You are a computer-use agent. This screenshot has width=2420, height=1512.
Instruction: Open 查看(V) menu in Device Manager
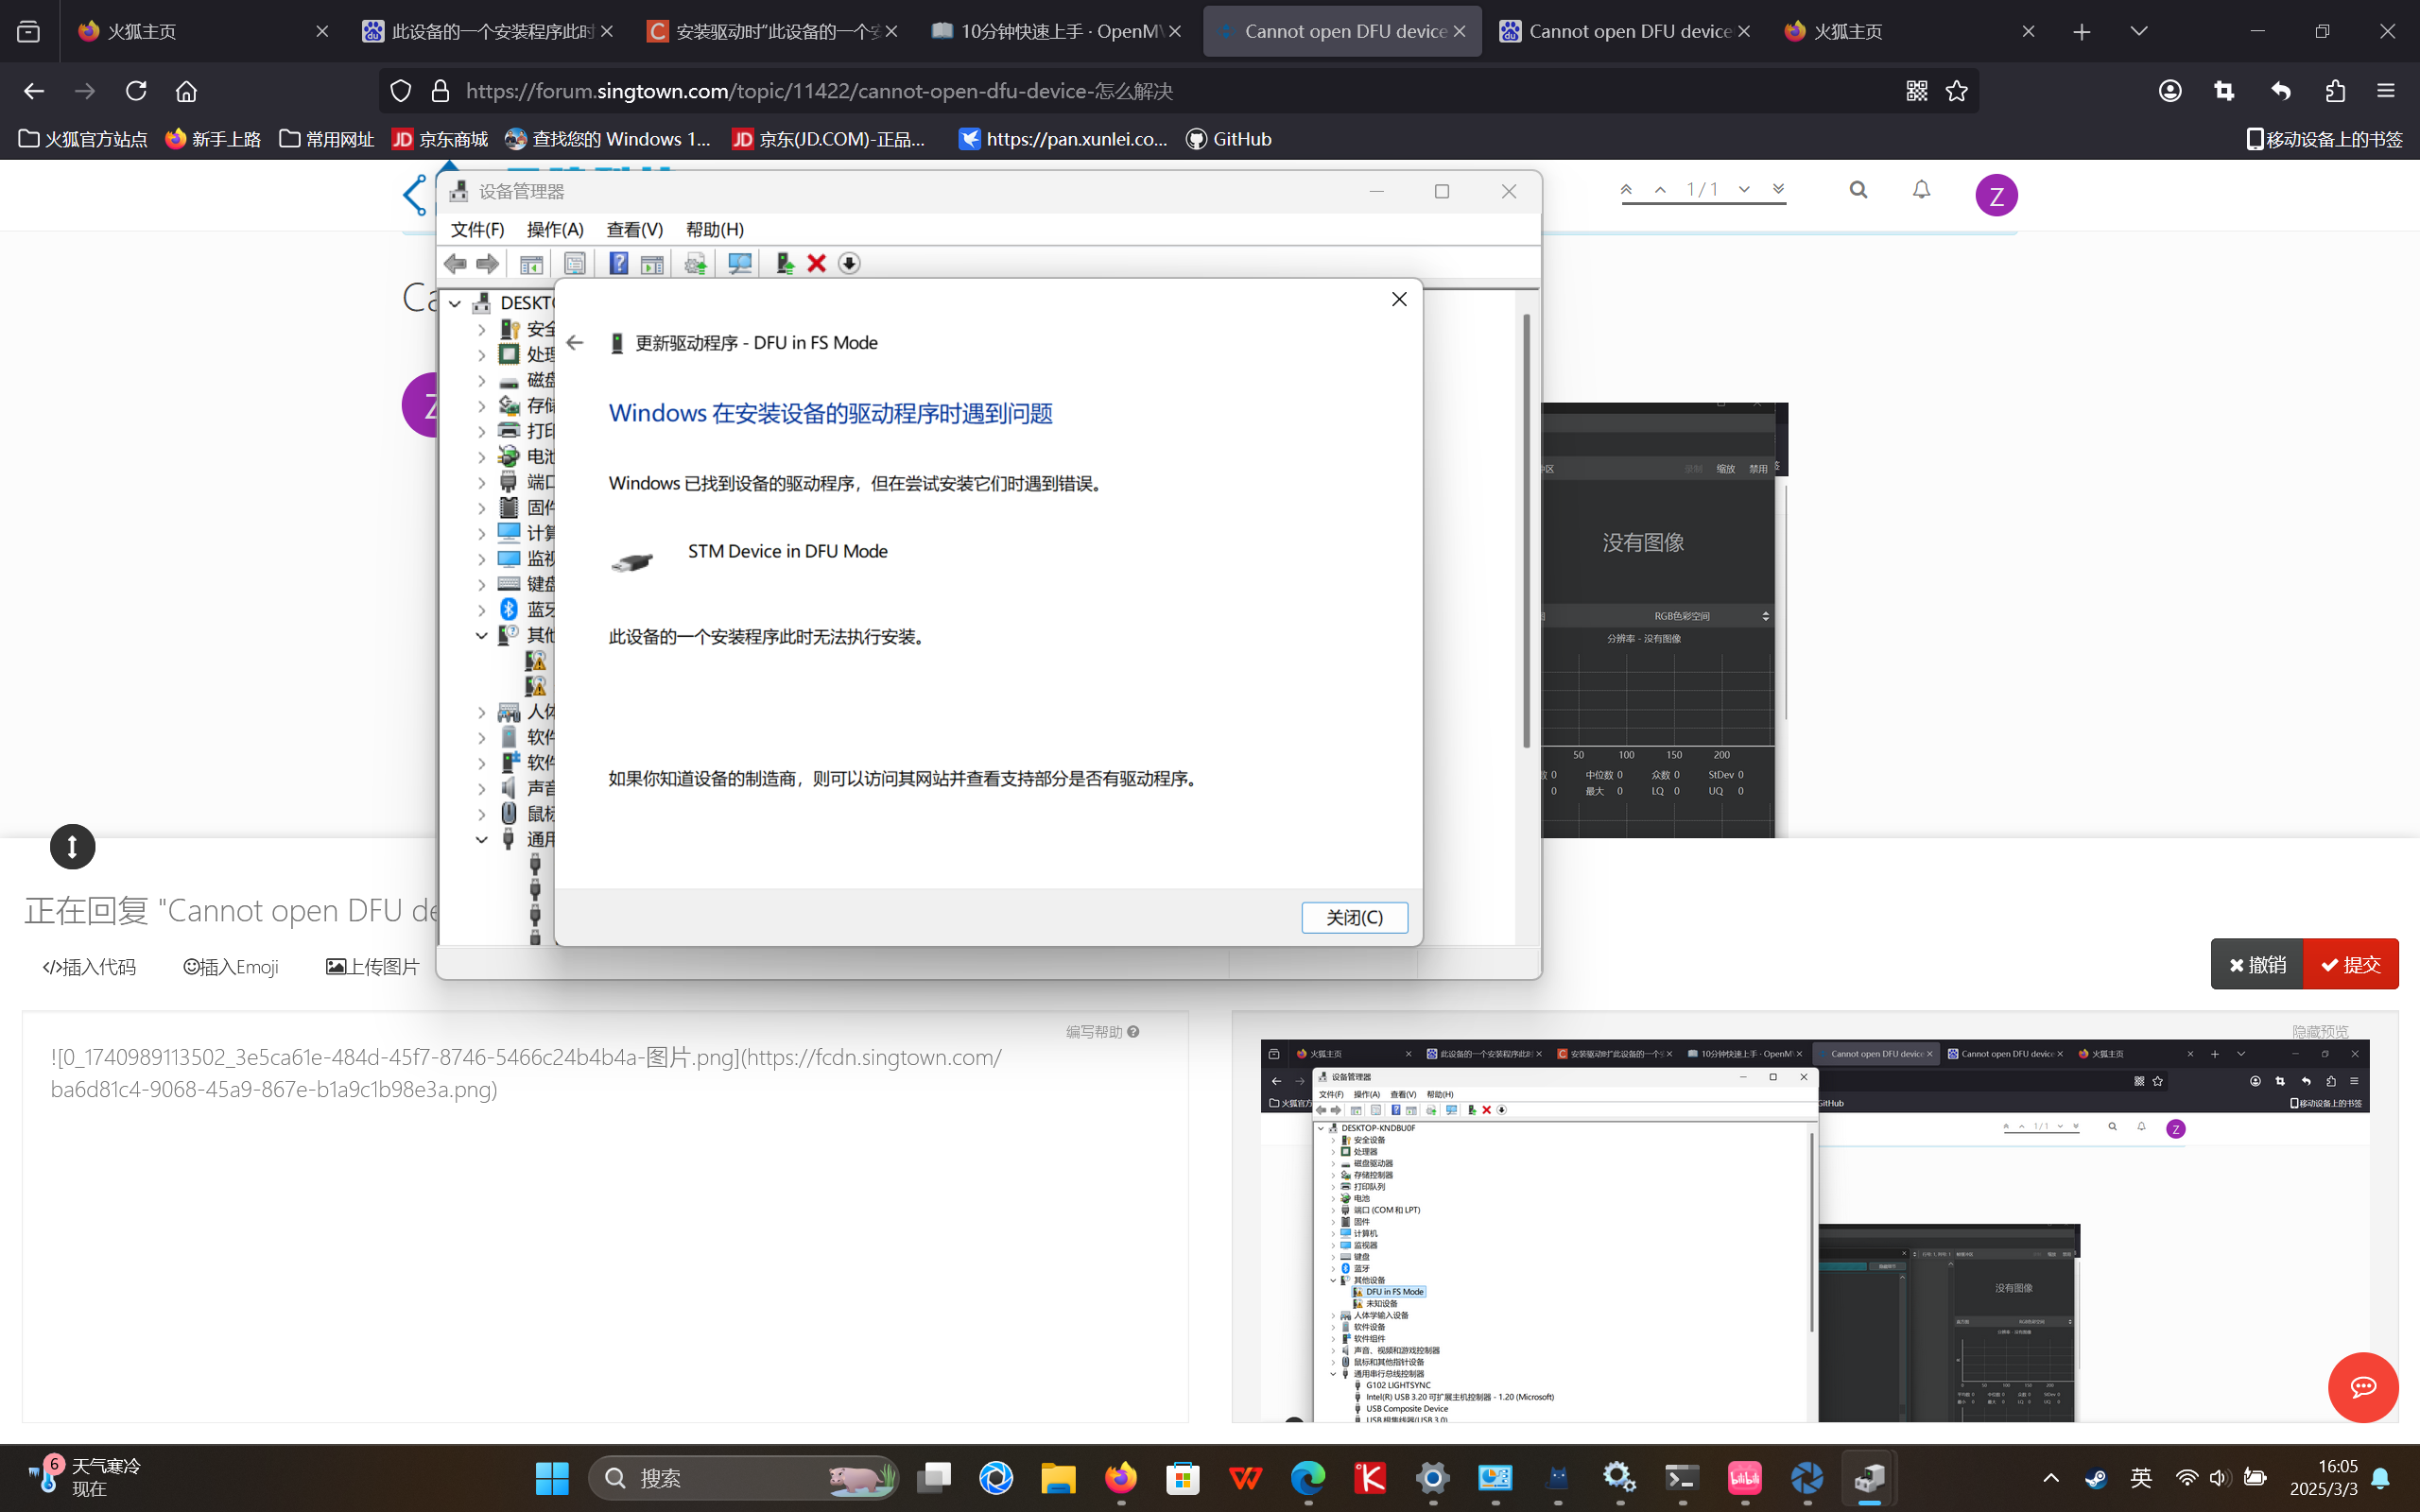[x=634, y=230]
